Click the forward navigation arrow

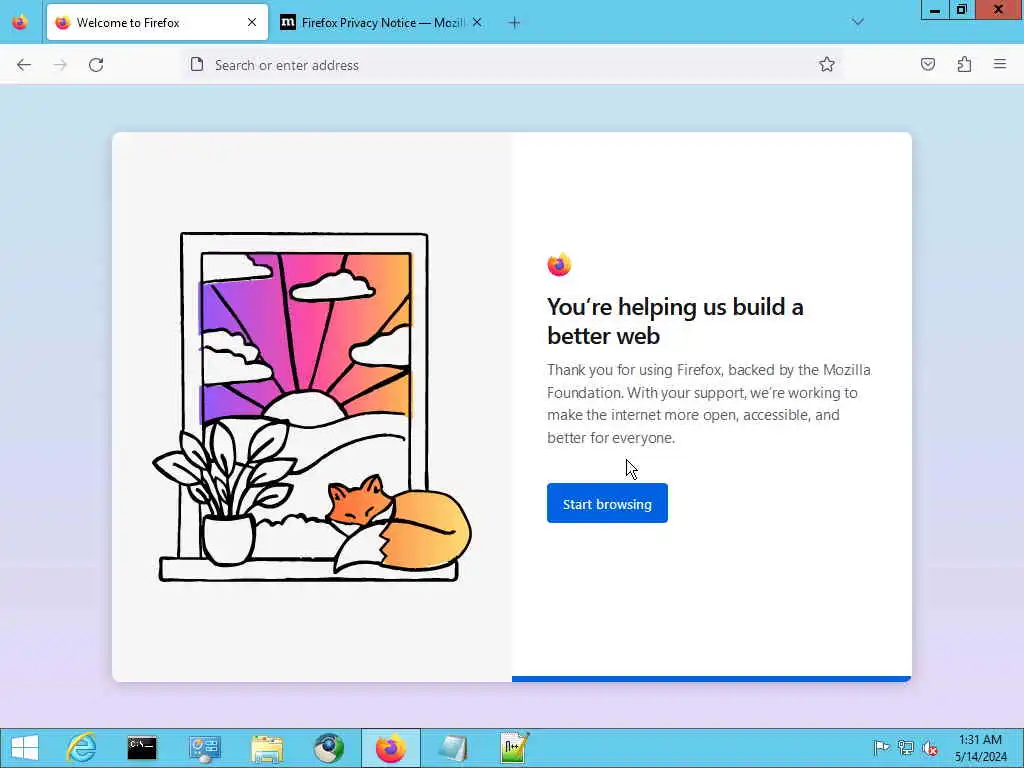[60, 65]
